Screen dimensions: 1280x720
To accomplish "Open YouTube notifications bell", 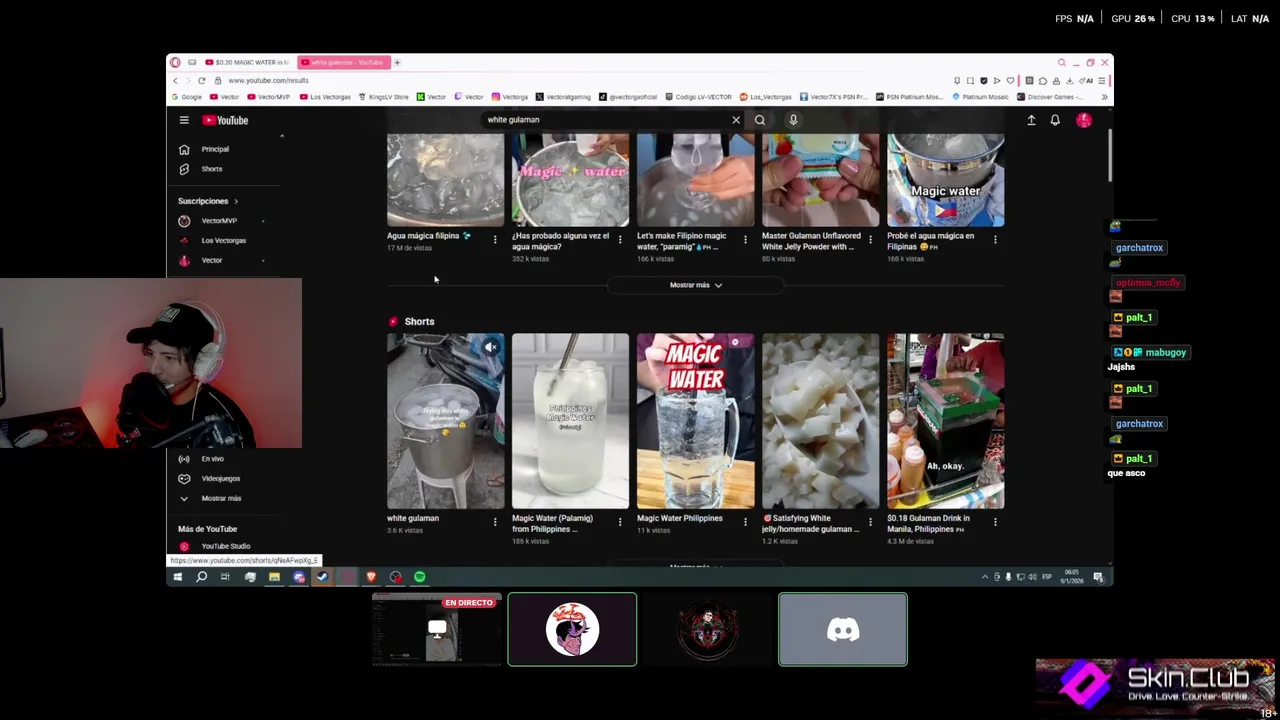I will (x=1055, y=120).
